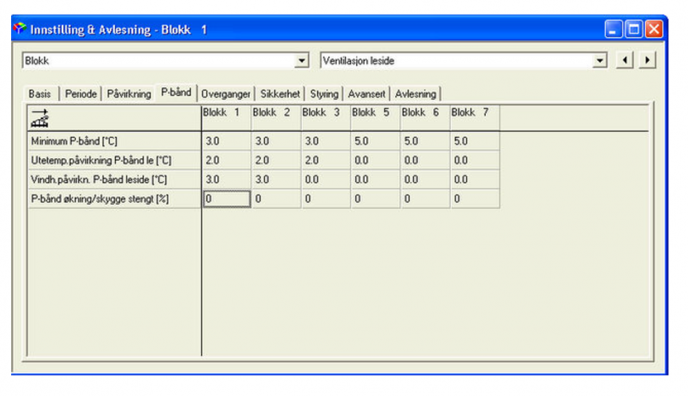This screenshot has height=396, width=688.
Task: Open the Avlesning tab
Action: (416, 94)
